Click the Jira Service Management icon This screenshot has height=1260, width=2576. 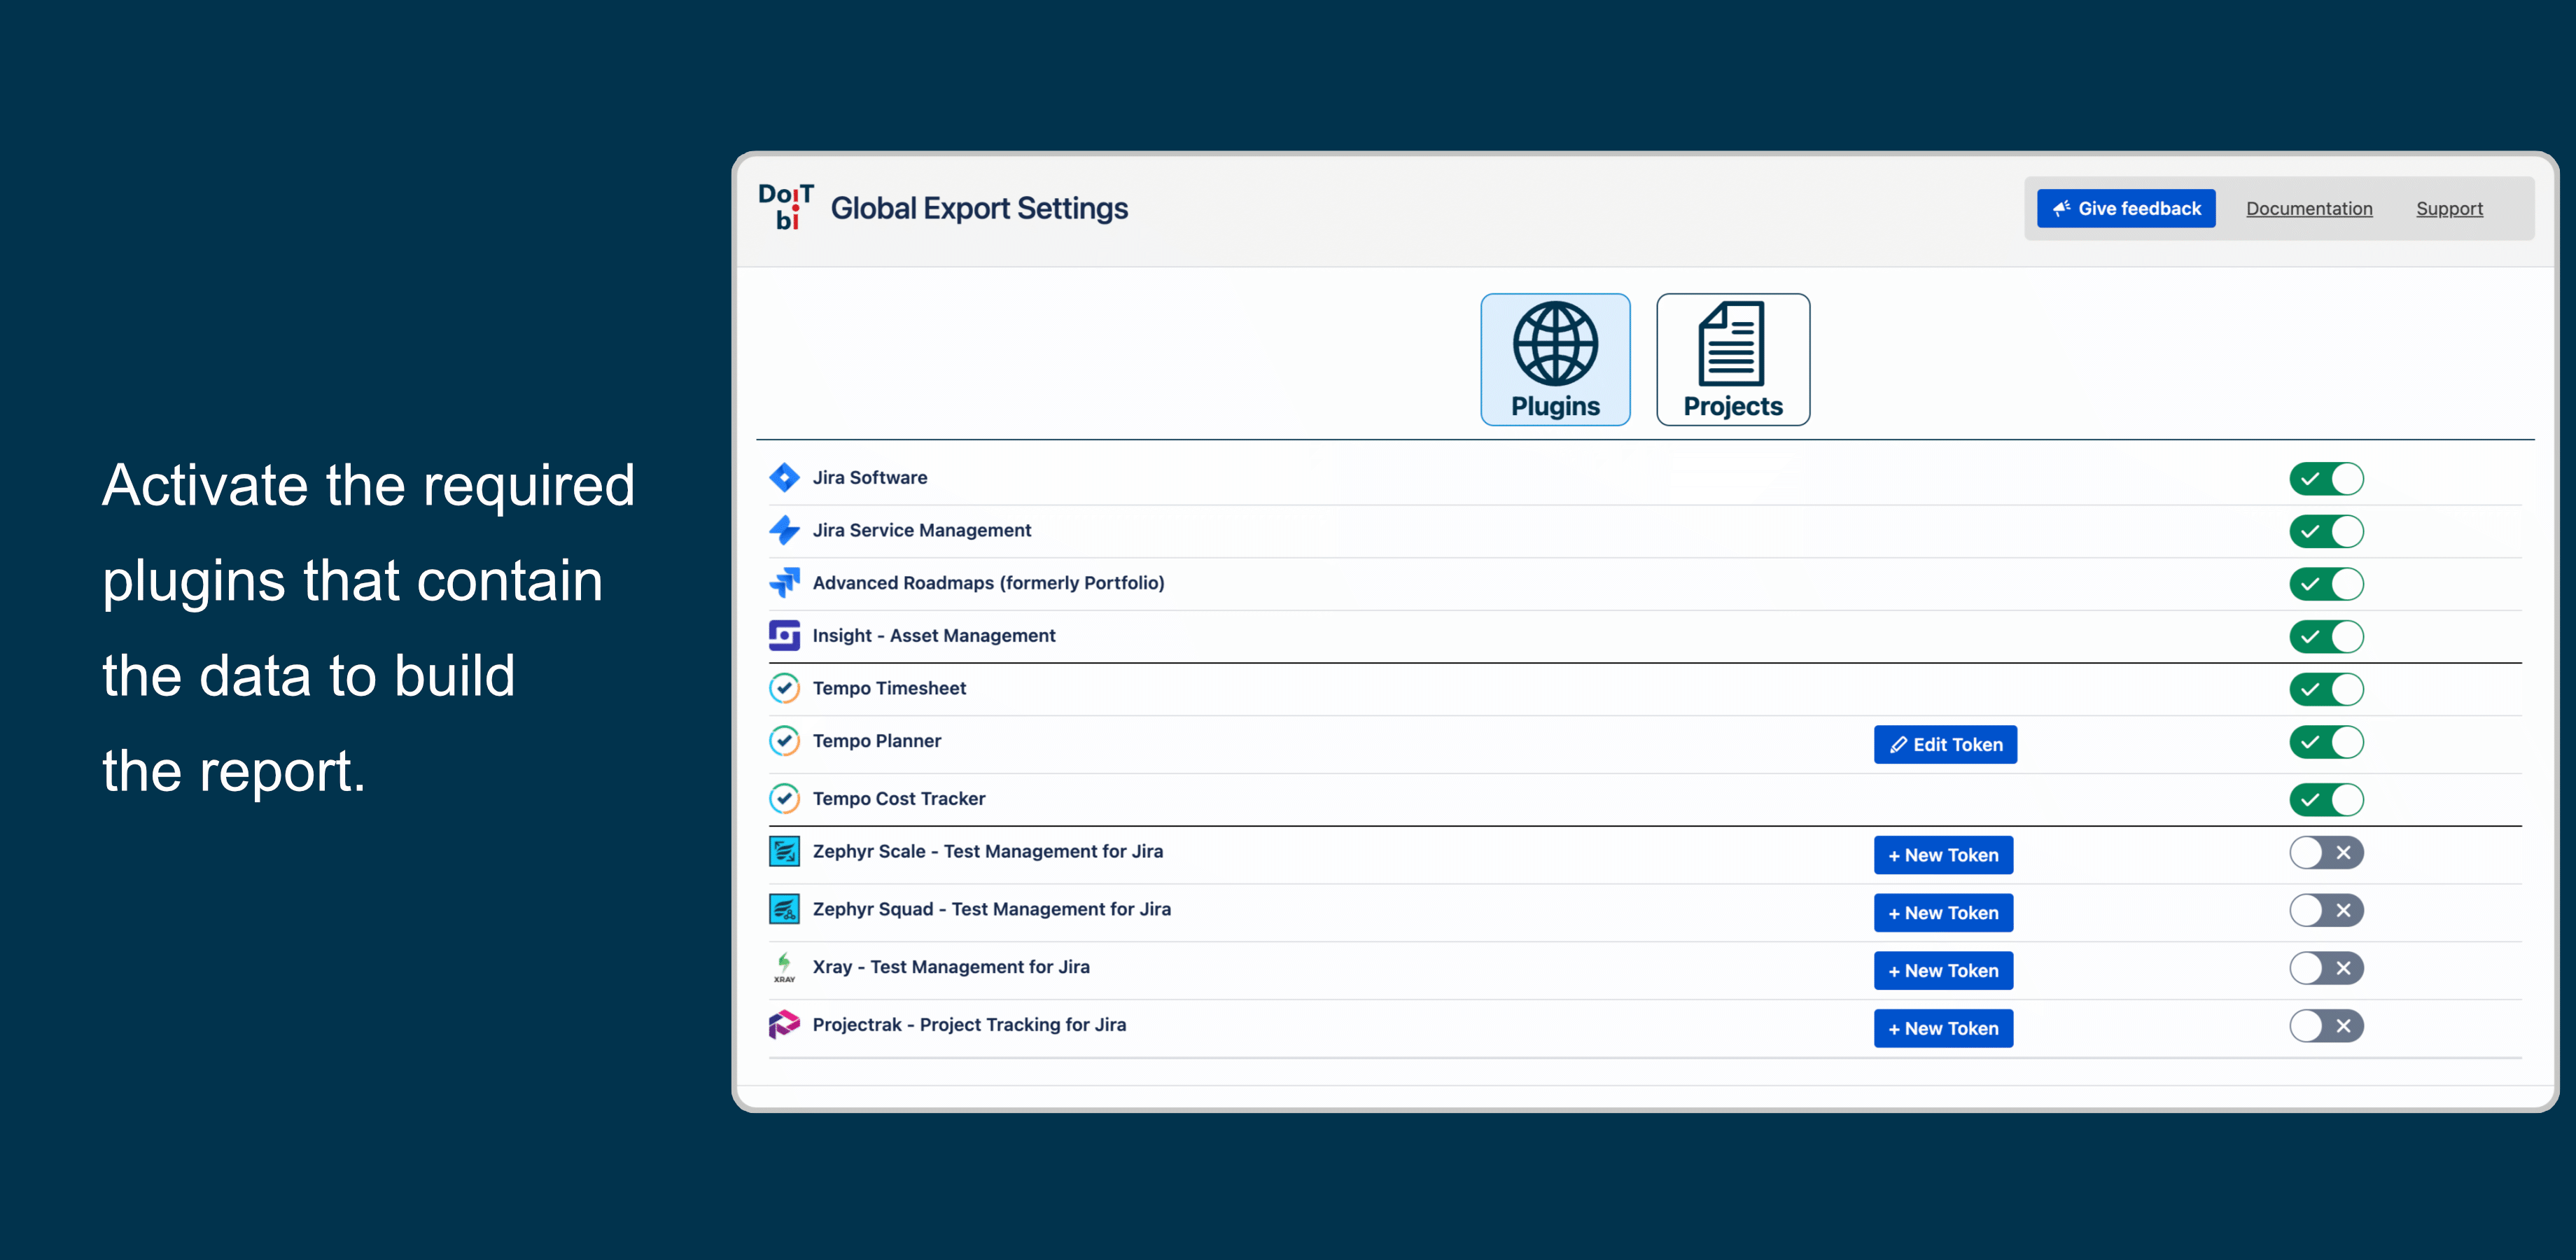(785, 529)
